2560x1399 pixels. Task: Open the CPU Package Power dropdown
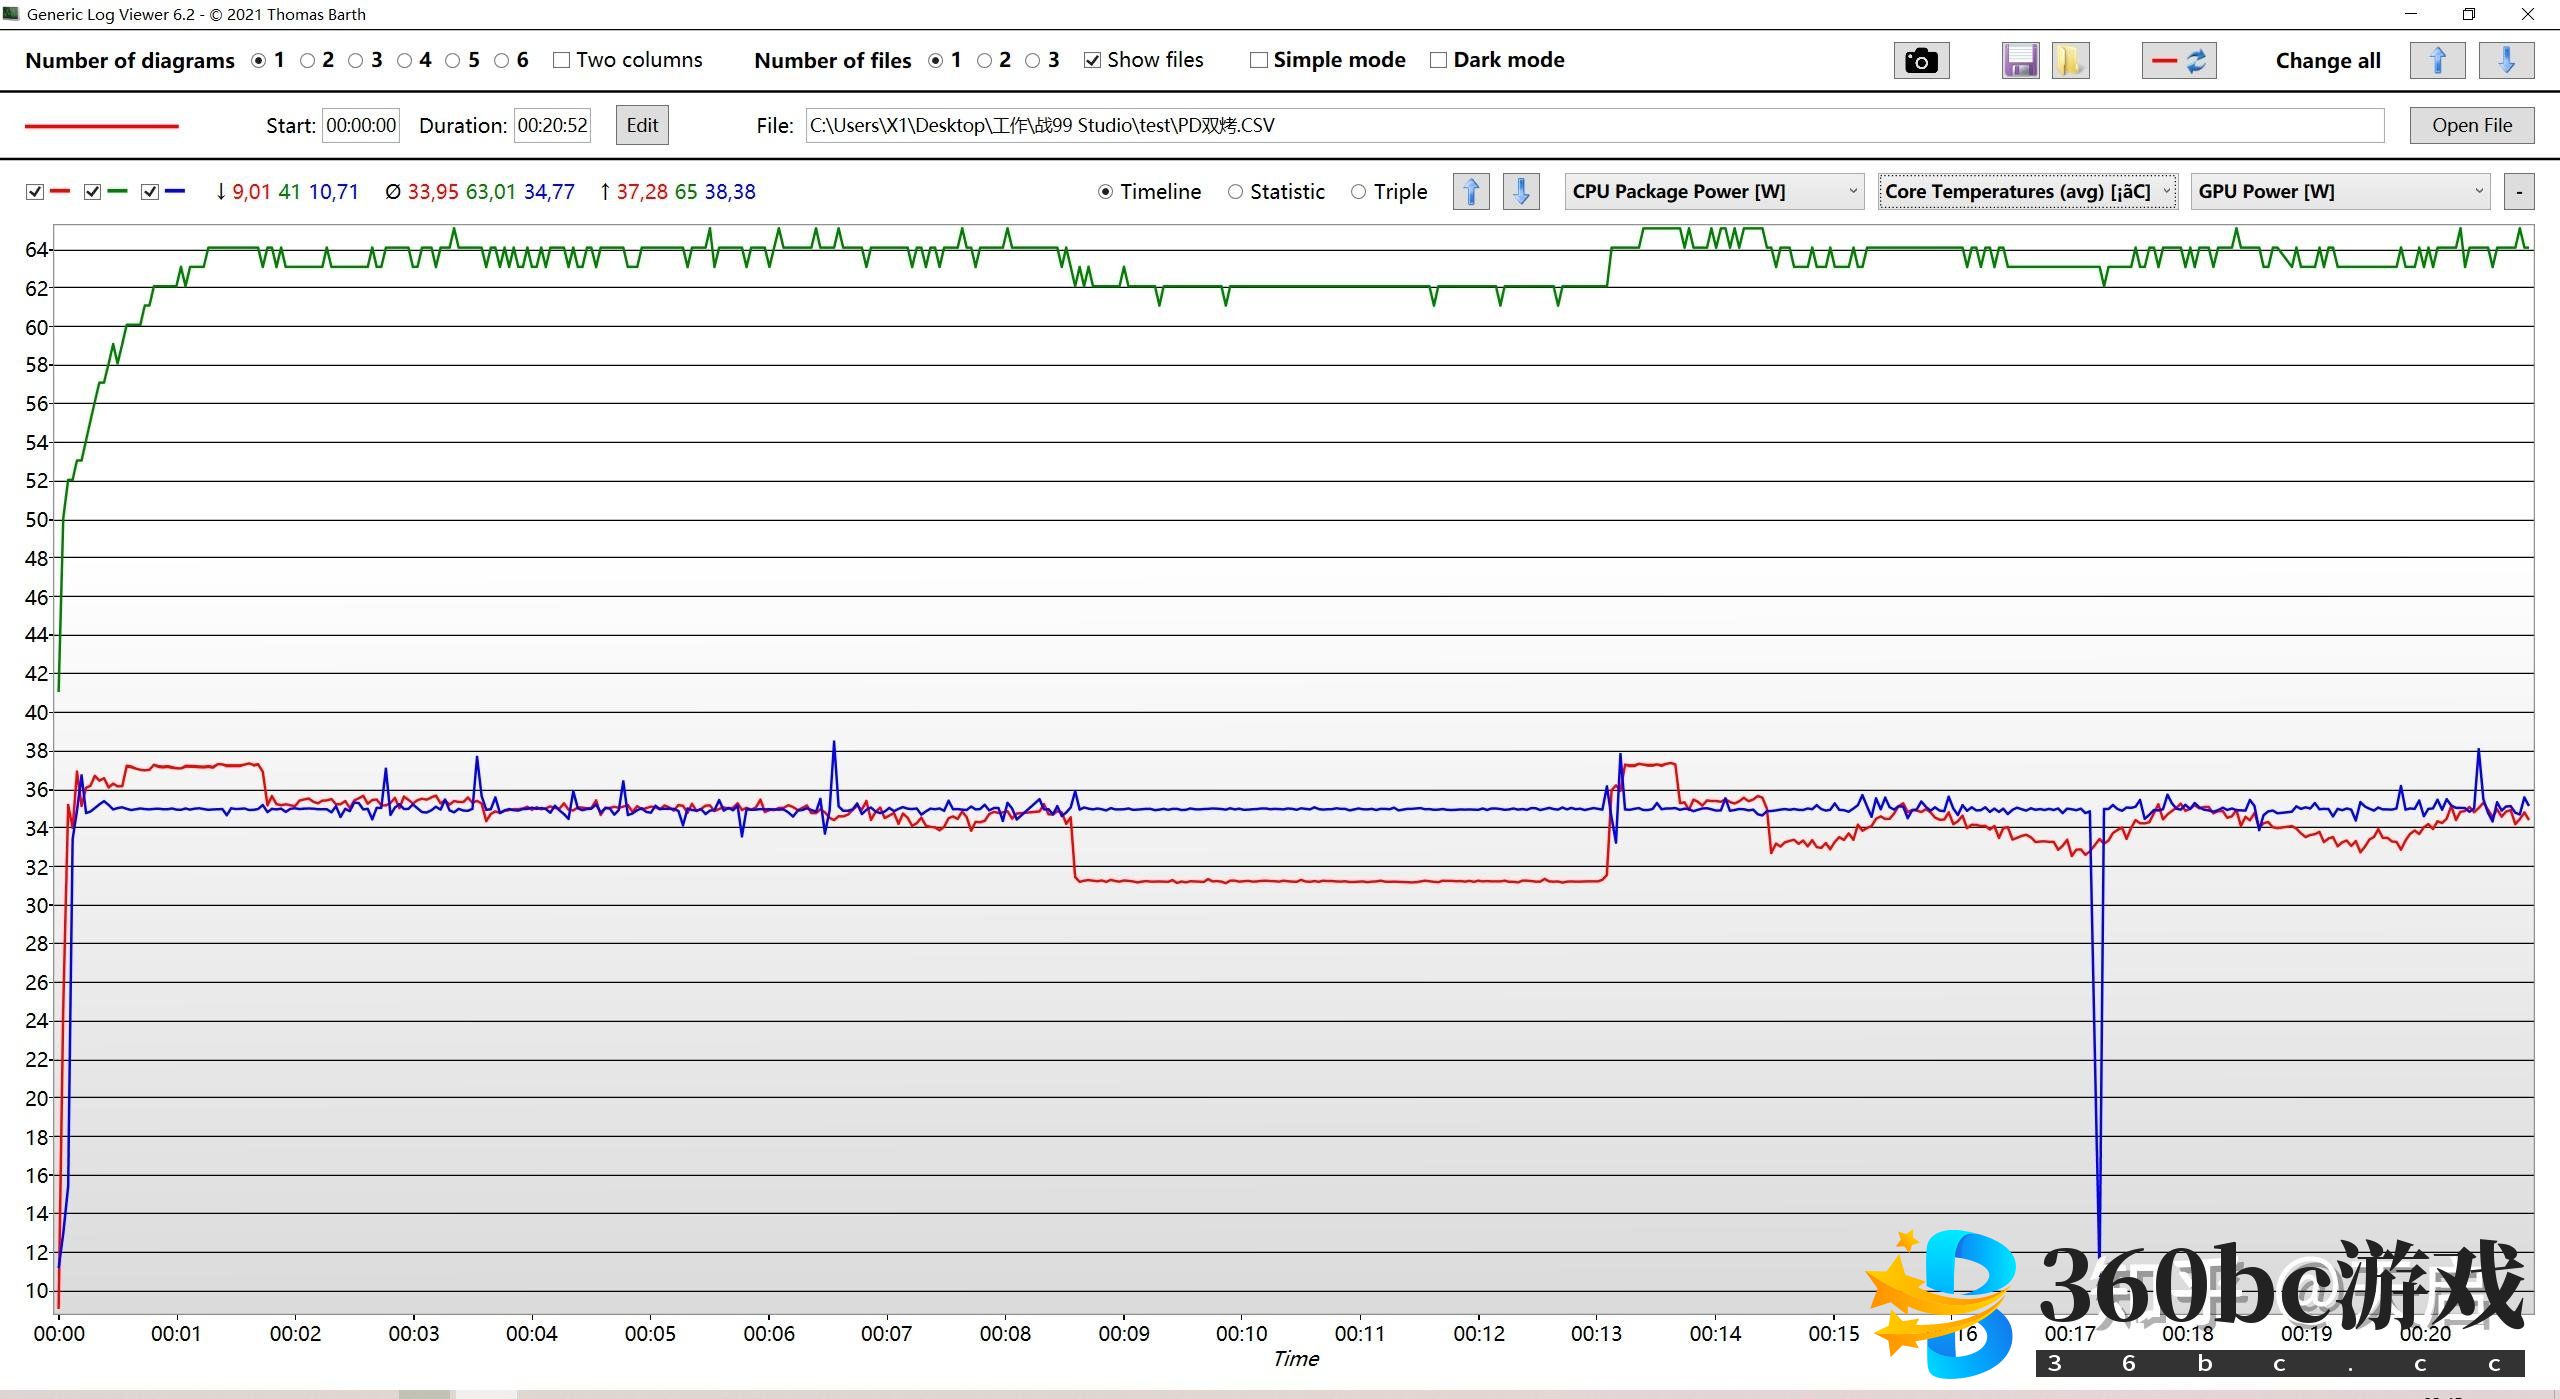point(1713,191)
